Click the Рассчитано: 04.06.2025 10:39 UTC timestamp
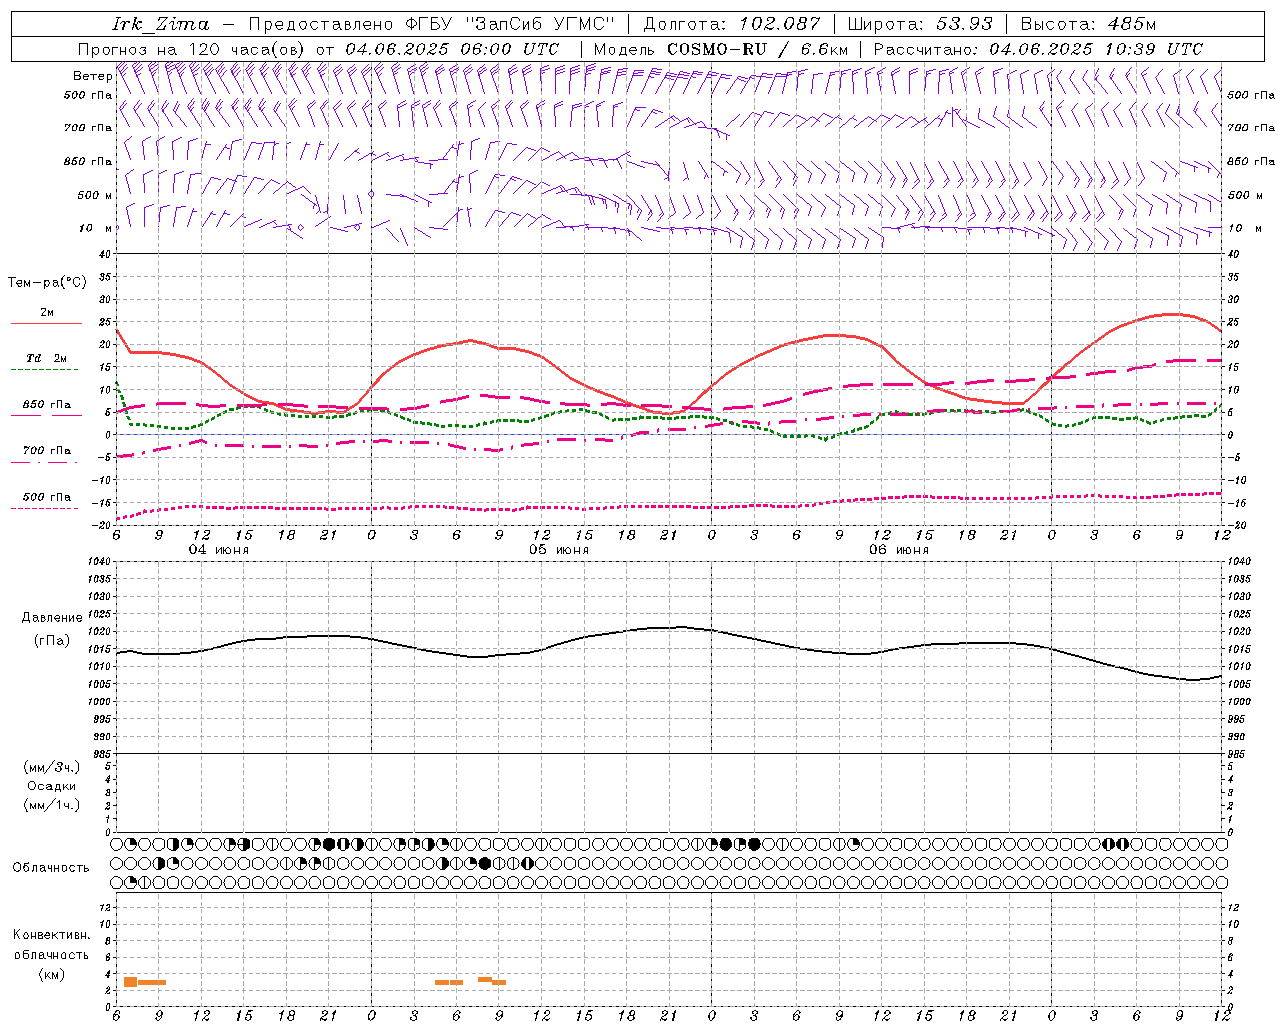Image resolution: width=1280 pixels, height=1024 pixels. point(1038,48)
